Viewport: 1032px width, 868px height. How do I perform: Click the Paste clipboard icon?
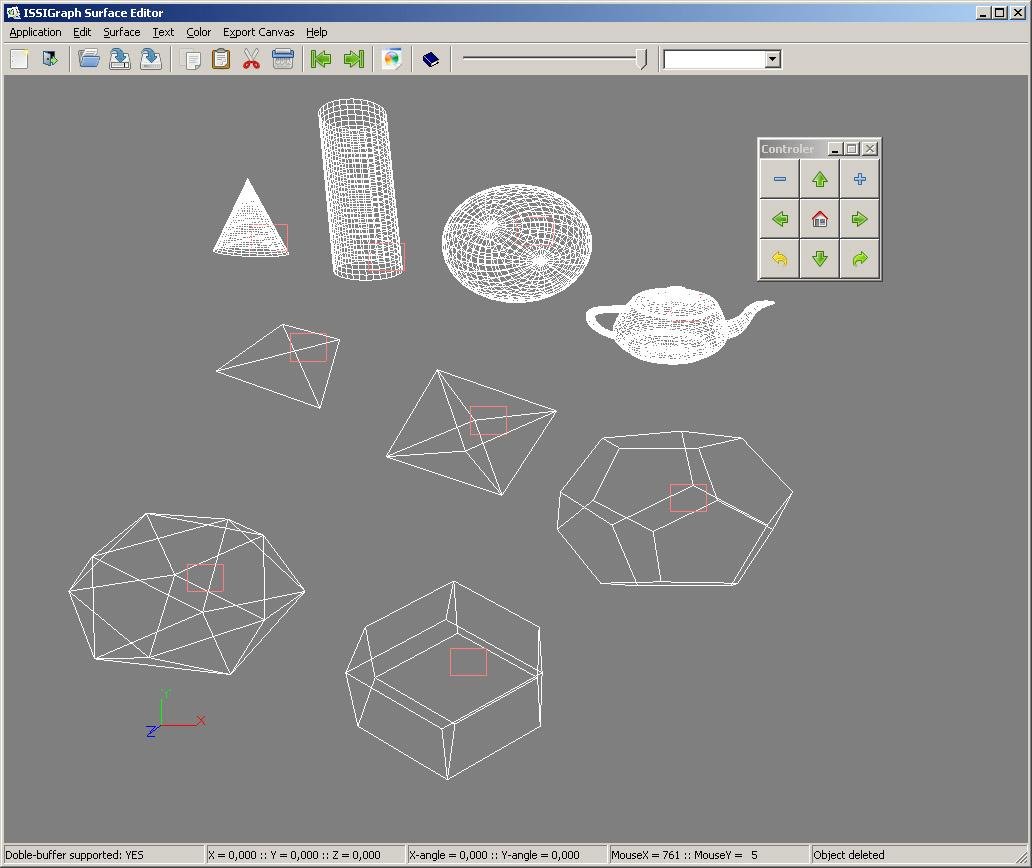[x=221, y=59]
